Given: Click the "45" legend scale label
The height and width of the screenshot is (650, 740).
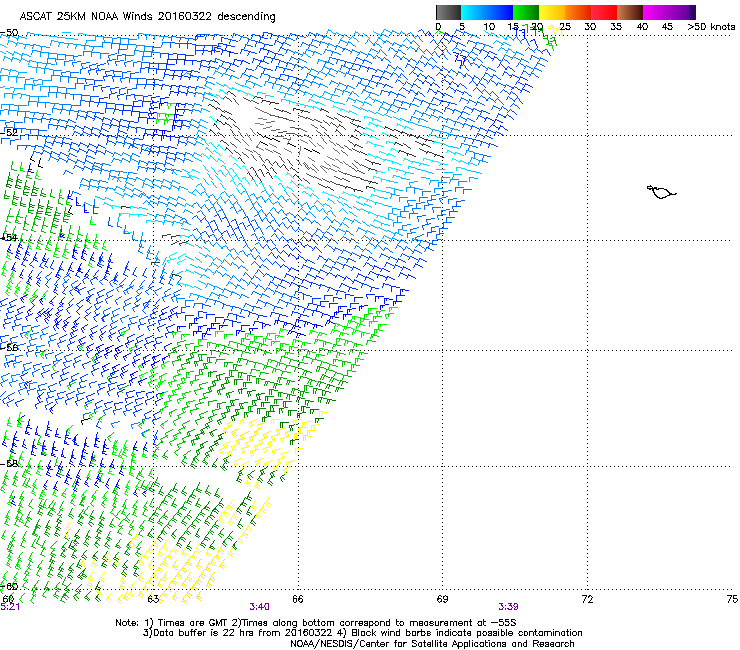Looking at the screenshot, I should (x=667, y=26).
